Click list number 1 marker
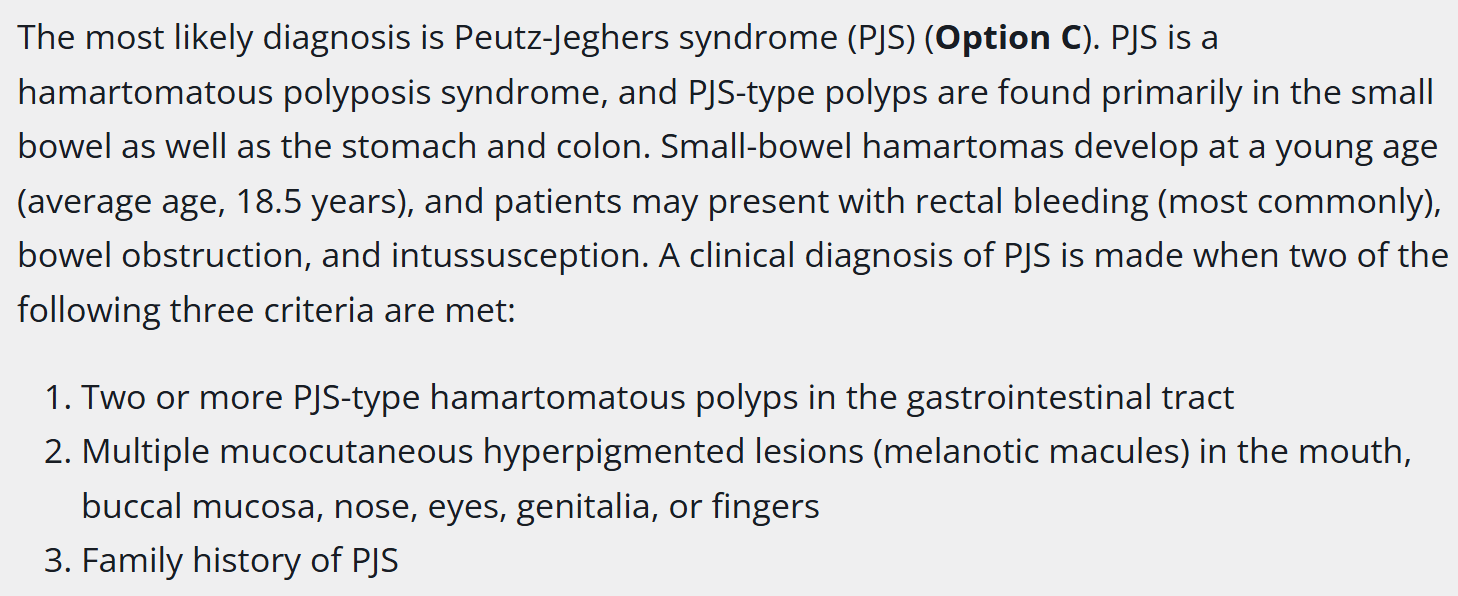 pos(58,398)
